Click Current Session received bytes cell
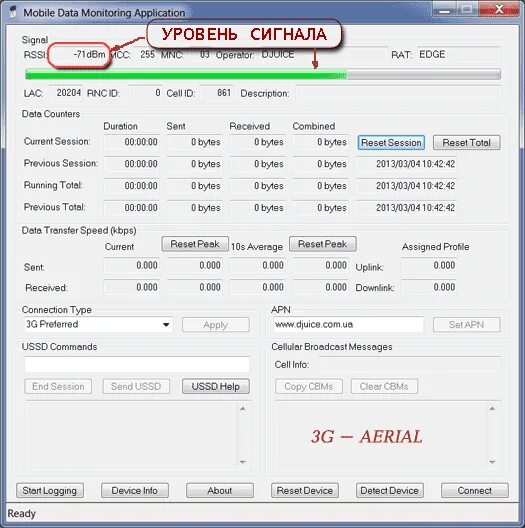This screenshot has width=525, height=528. (258, 142)
